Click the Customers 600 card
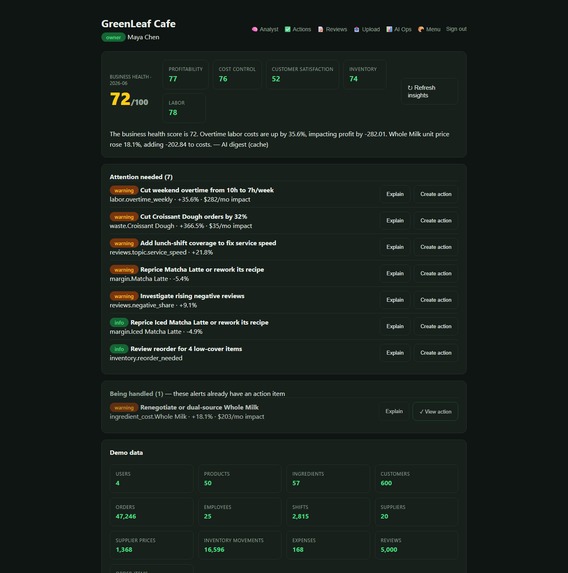This screenshot has width=568, height=573. point(416,478)
